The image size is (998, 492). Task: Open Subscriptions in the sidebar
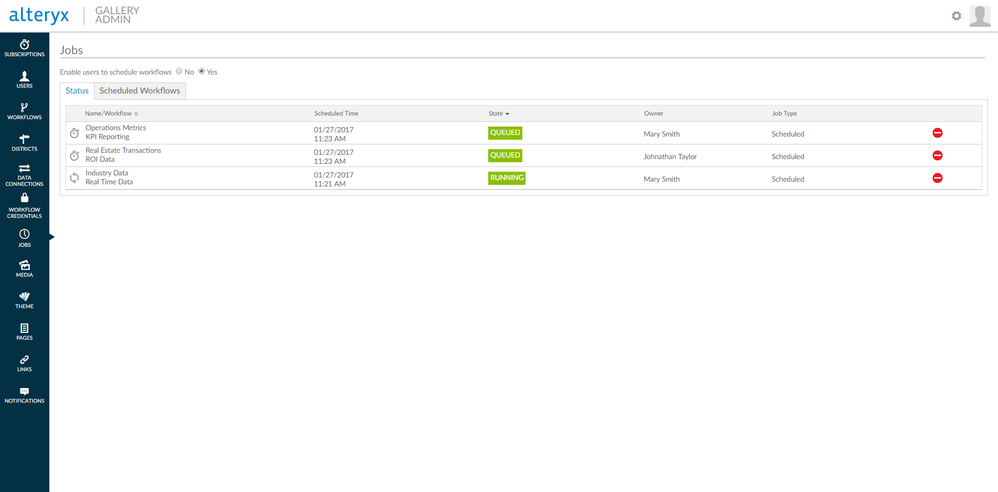pyautogui.click(x=24, y=48)
